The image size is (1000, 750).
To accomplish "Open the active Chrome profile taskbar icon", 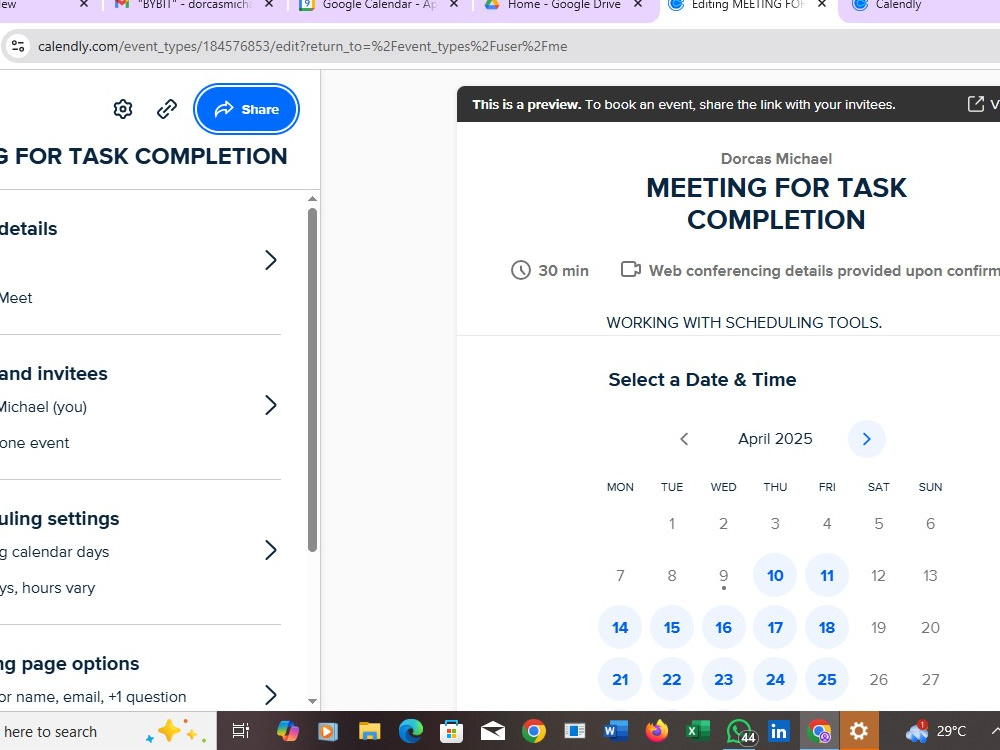I will pos(818,731).
